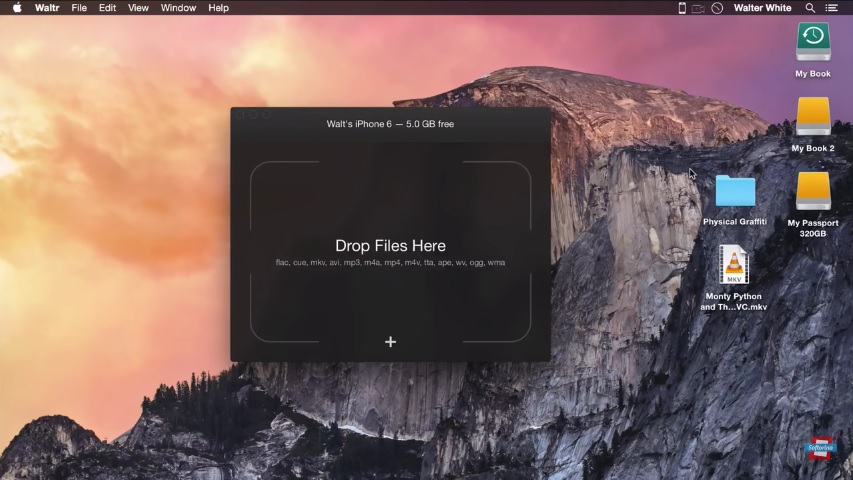Click the Monty Python file name label

[x=733, y=301]
